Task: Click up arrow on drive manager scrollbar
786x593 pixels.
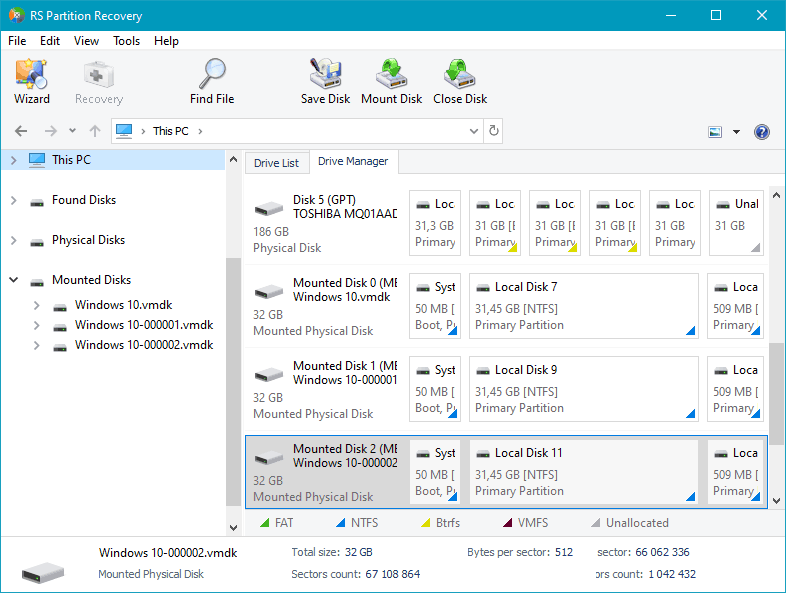Action: (776, 195)
